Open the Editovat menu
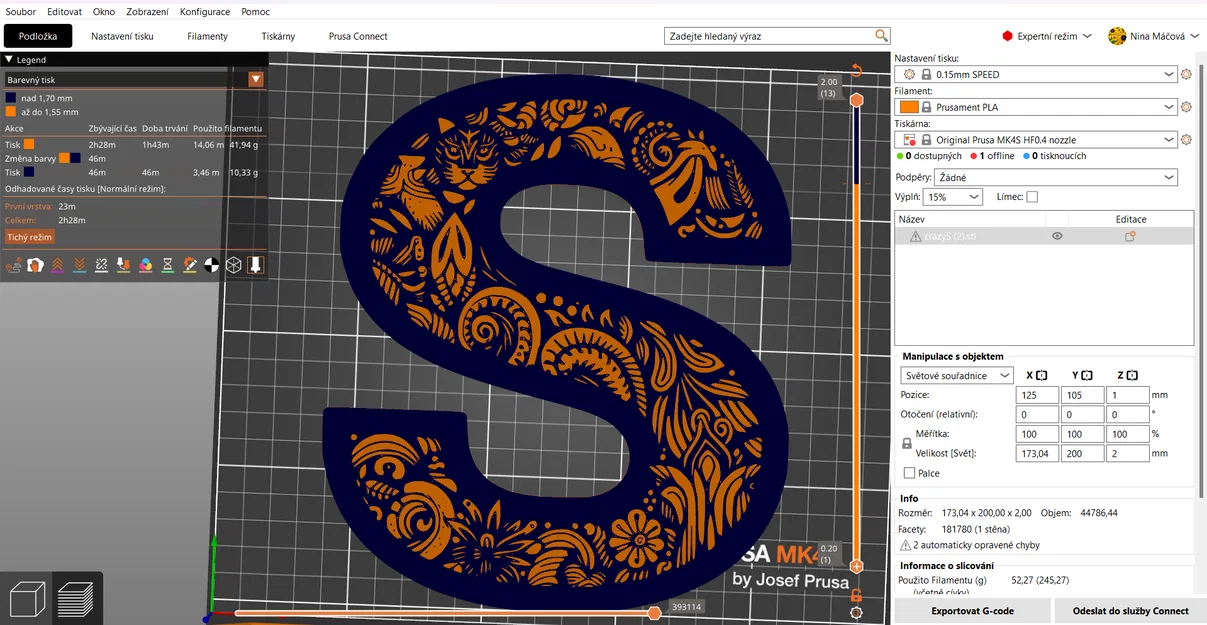1207x625 pixels. pos(64,12)
